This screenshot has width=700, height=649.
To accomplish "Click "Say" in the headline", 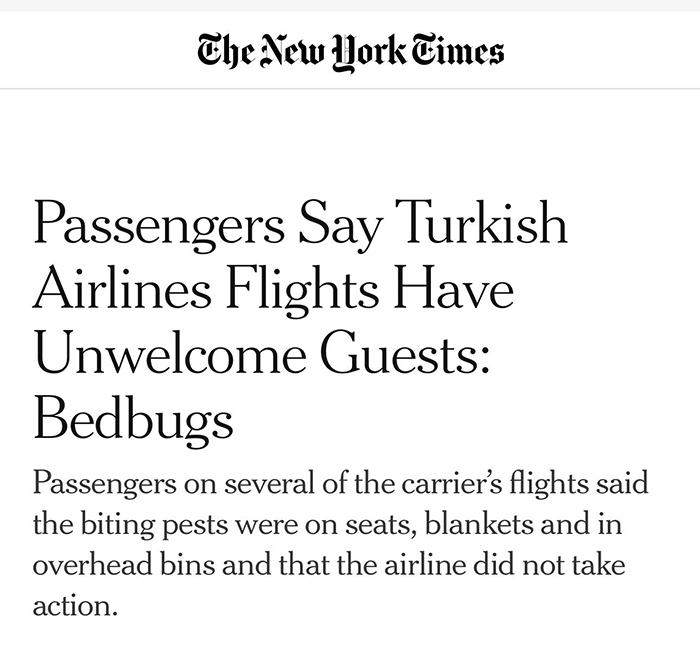I will 340,226.
